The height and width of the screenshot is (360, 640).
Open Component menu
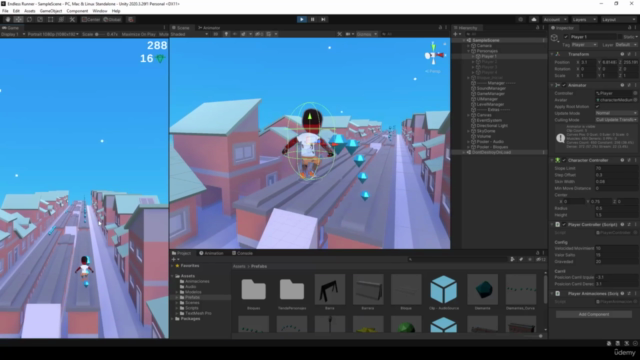[77, 11]
